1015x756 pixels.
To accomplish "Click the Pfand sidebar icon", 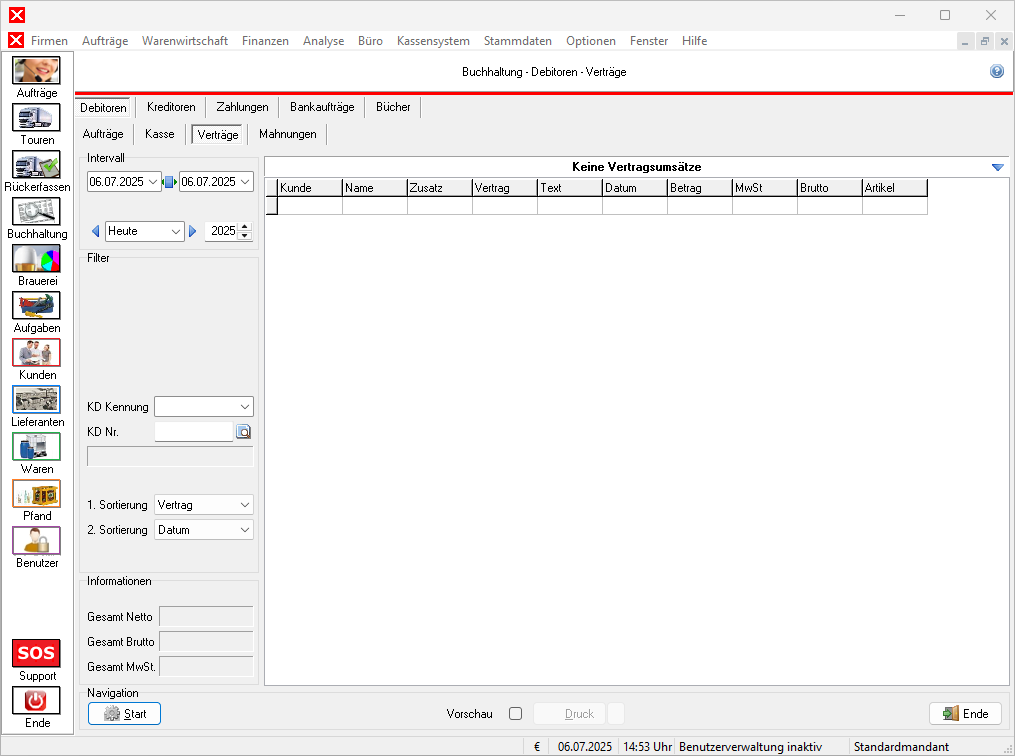I will coord(36,494).
